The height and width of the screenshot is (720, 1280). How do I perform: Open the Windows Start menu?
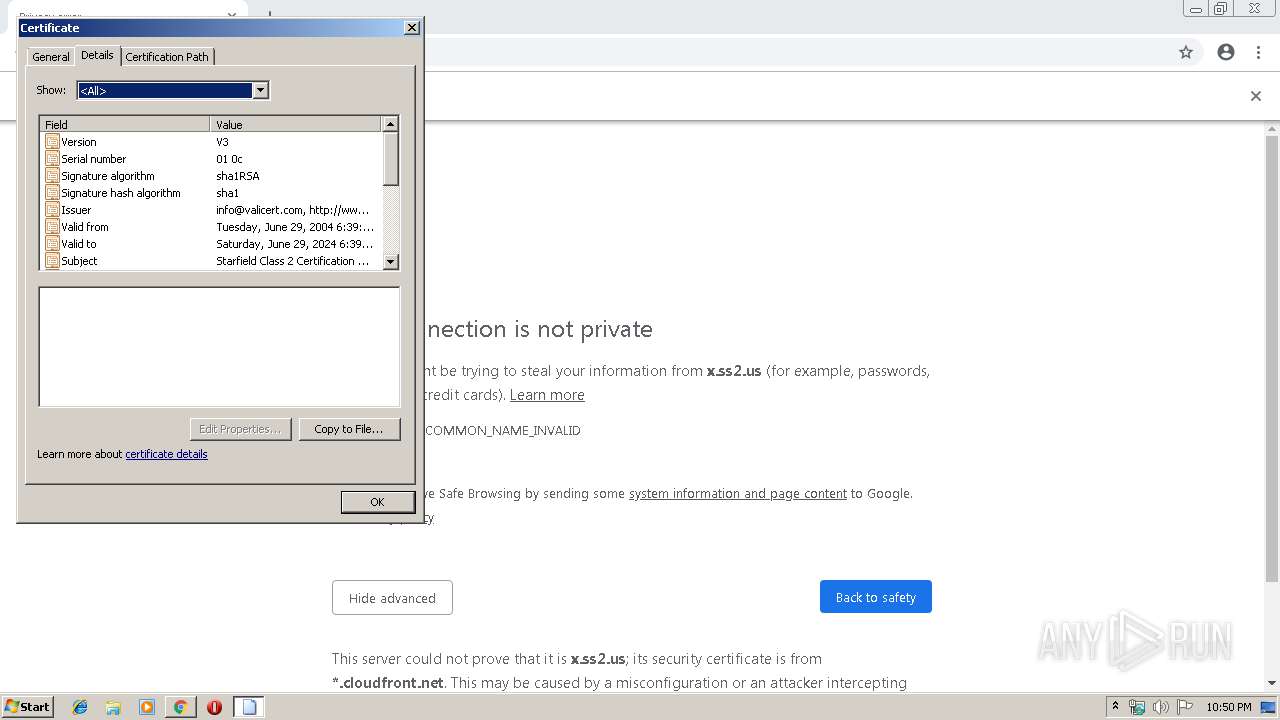[28, 707]
